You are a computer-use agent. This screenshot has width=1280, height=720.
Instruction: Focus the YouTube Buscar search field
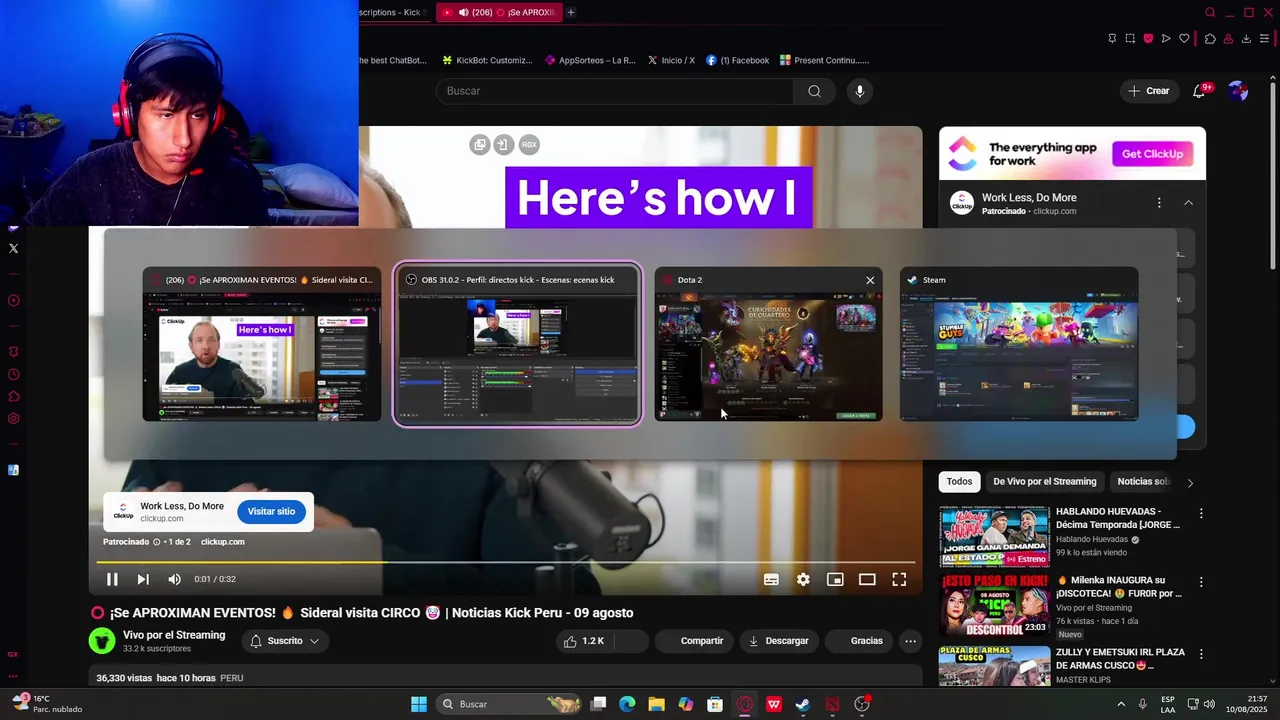pyautogui.click(x=615, y=91)
